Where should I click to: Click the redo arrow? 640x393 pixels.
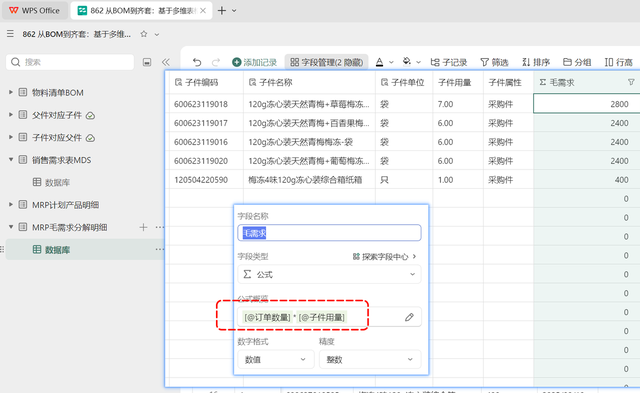tap(216, 62)
